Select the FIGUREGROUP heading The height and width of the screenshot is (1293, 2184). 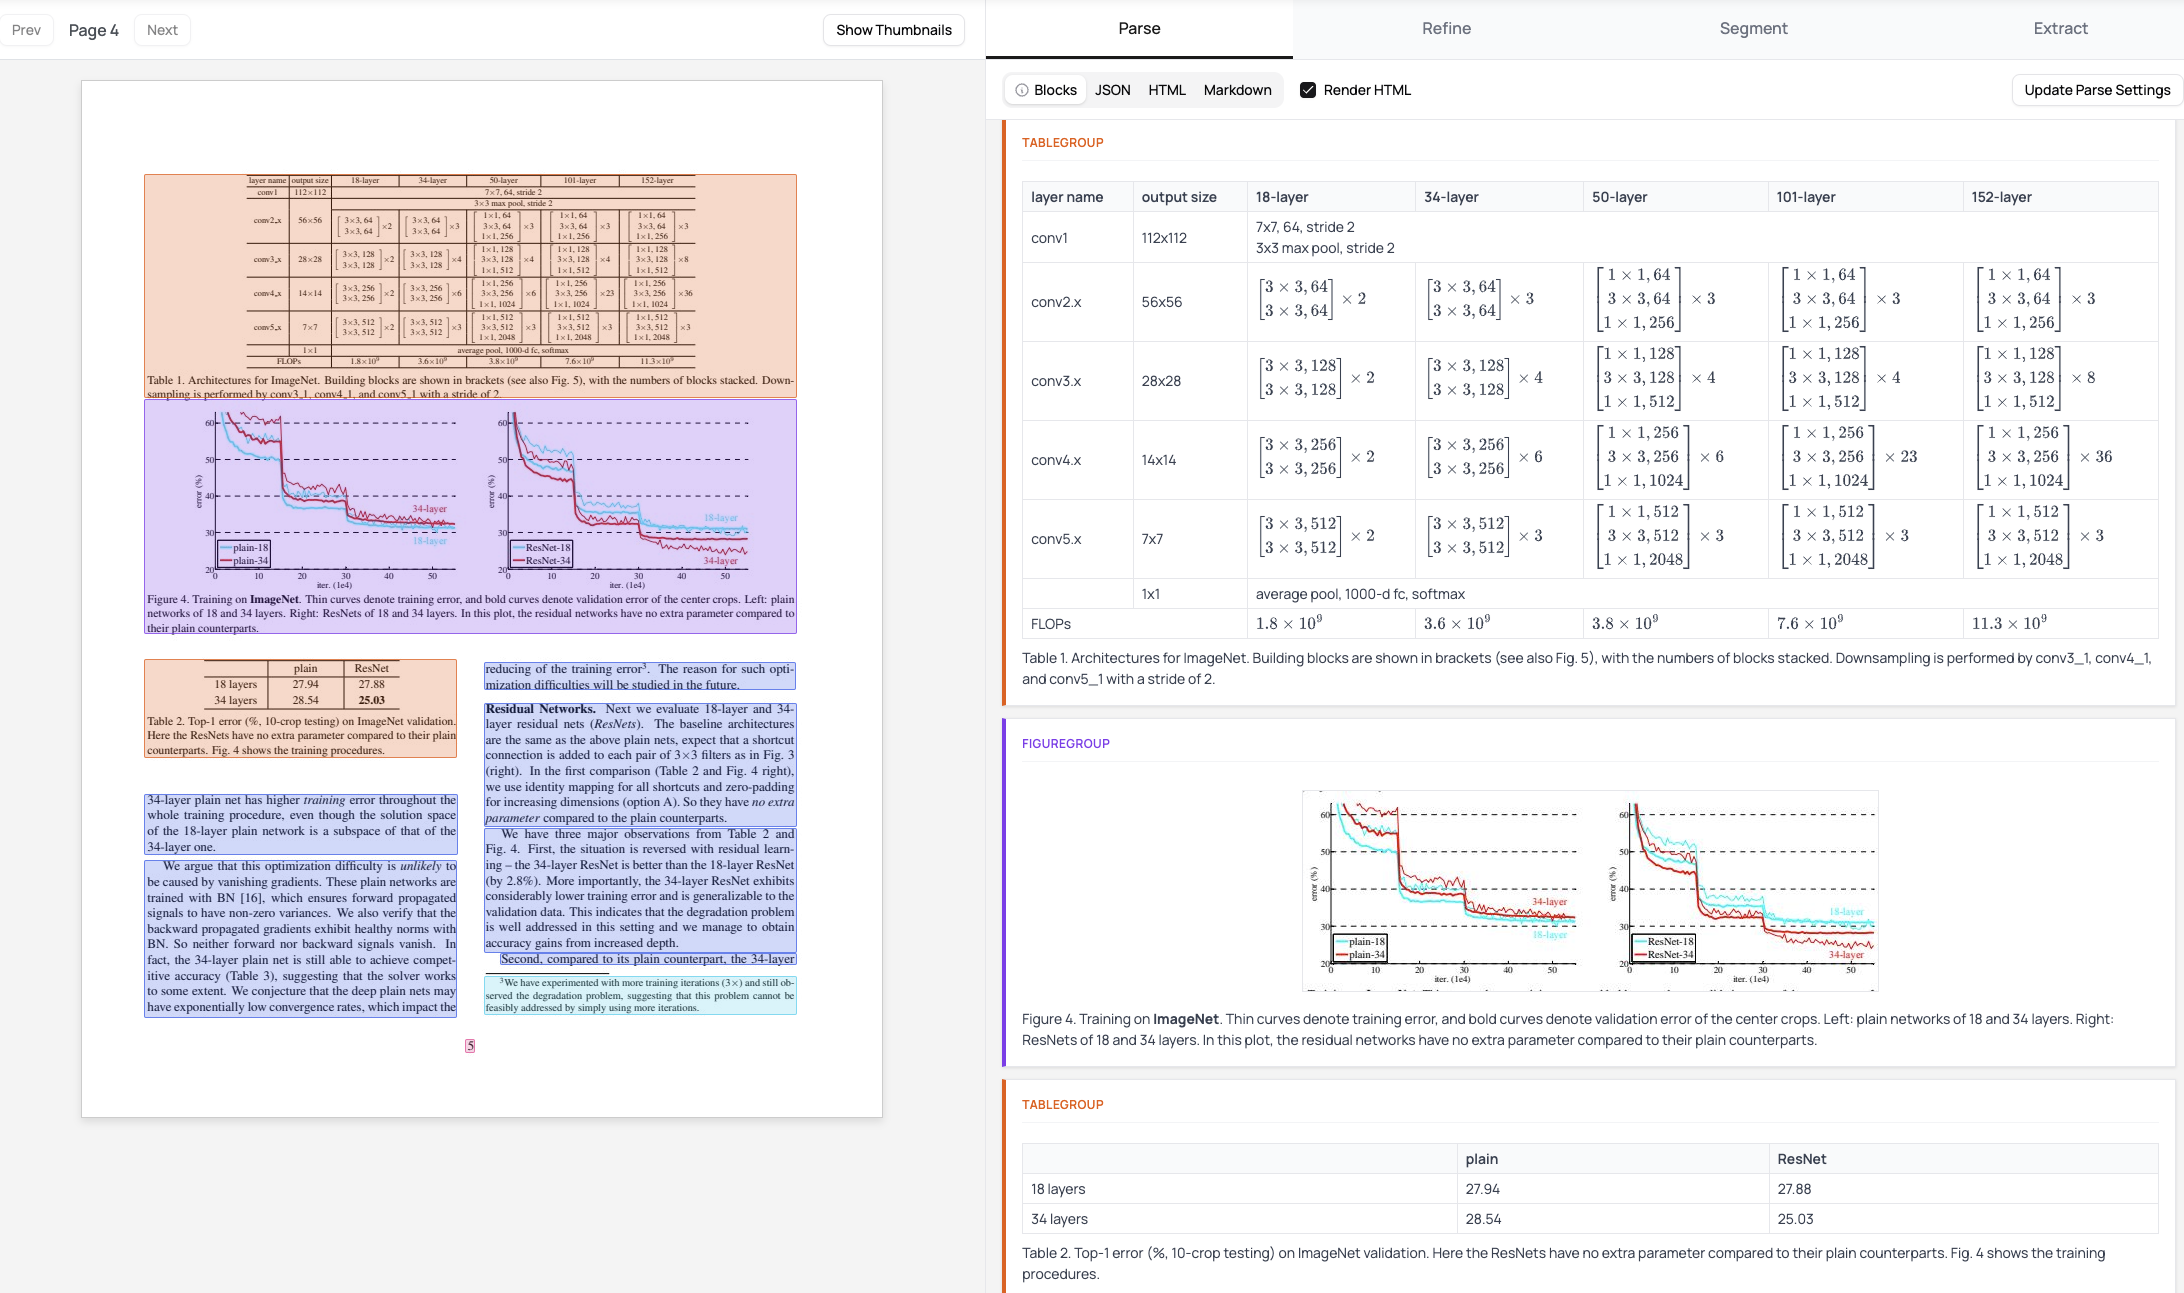[1066, 743]
